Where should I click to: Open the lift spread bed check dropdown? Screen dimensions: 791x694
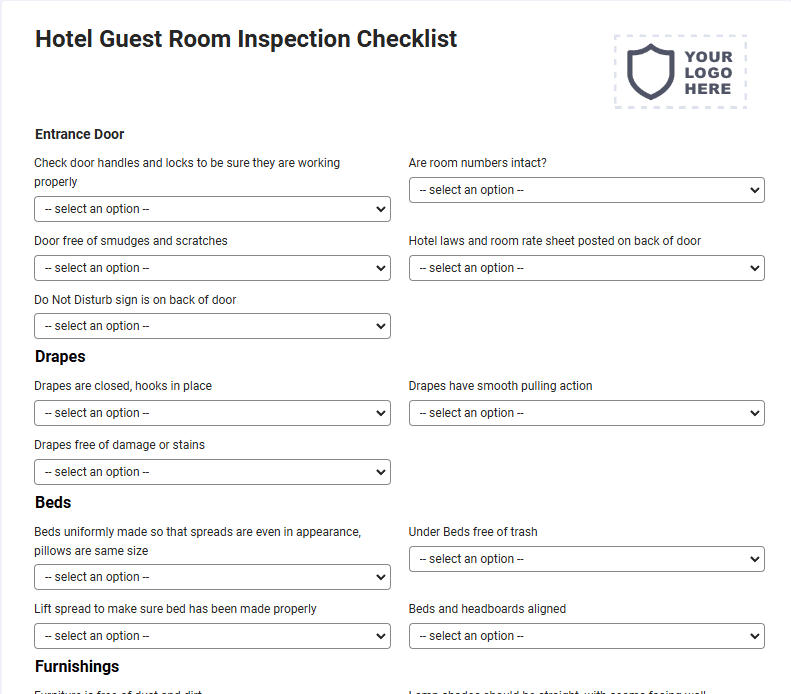pos(212,636)
